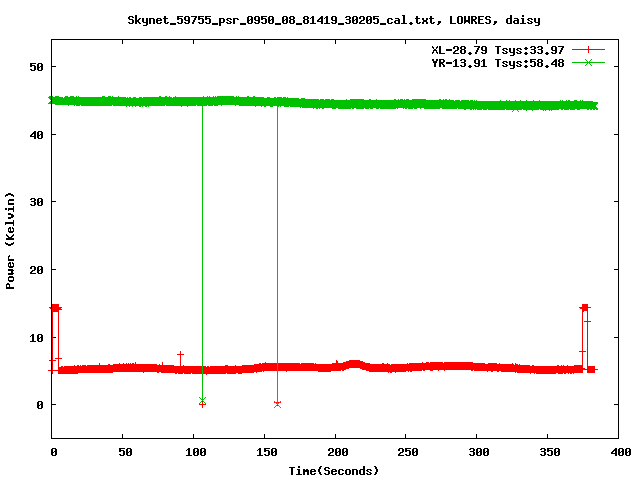Click the y-axis tick label 30
The height and width of the screenshot is (480, 640).
[x=36, y=202]
